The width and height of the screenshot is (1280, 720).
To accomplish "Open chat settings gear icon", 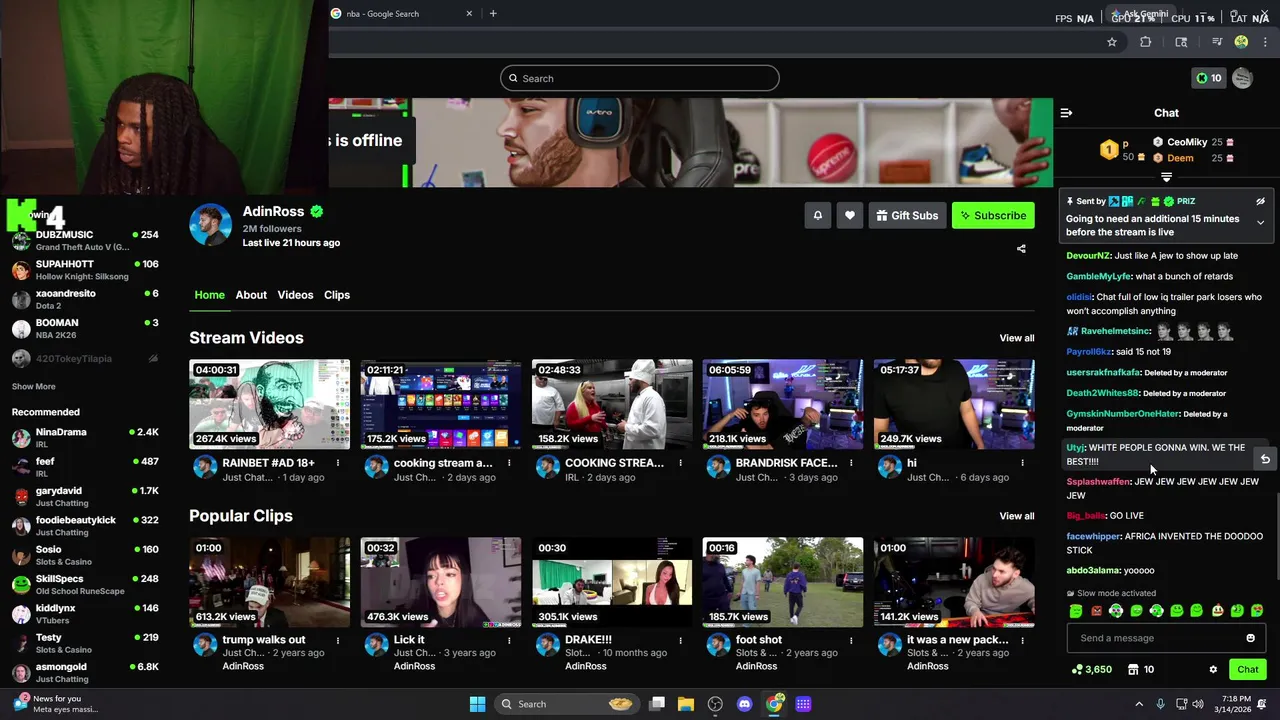I will click(1213, 670).
